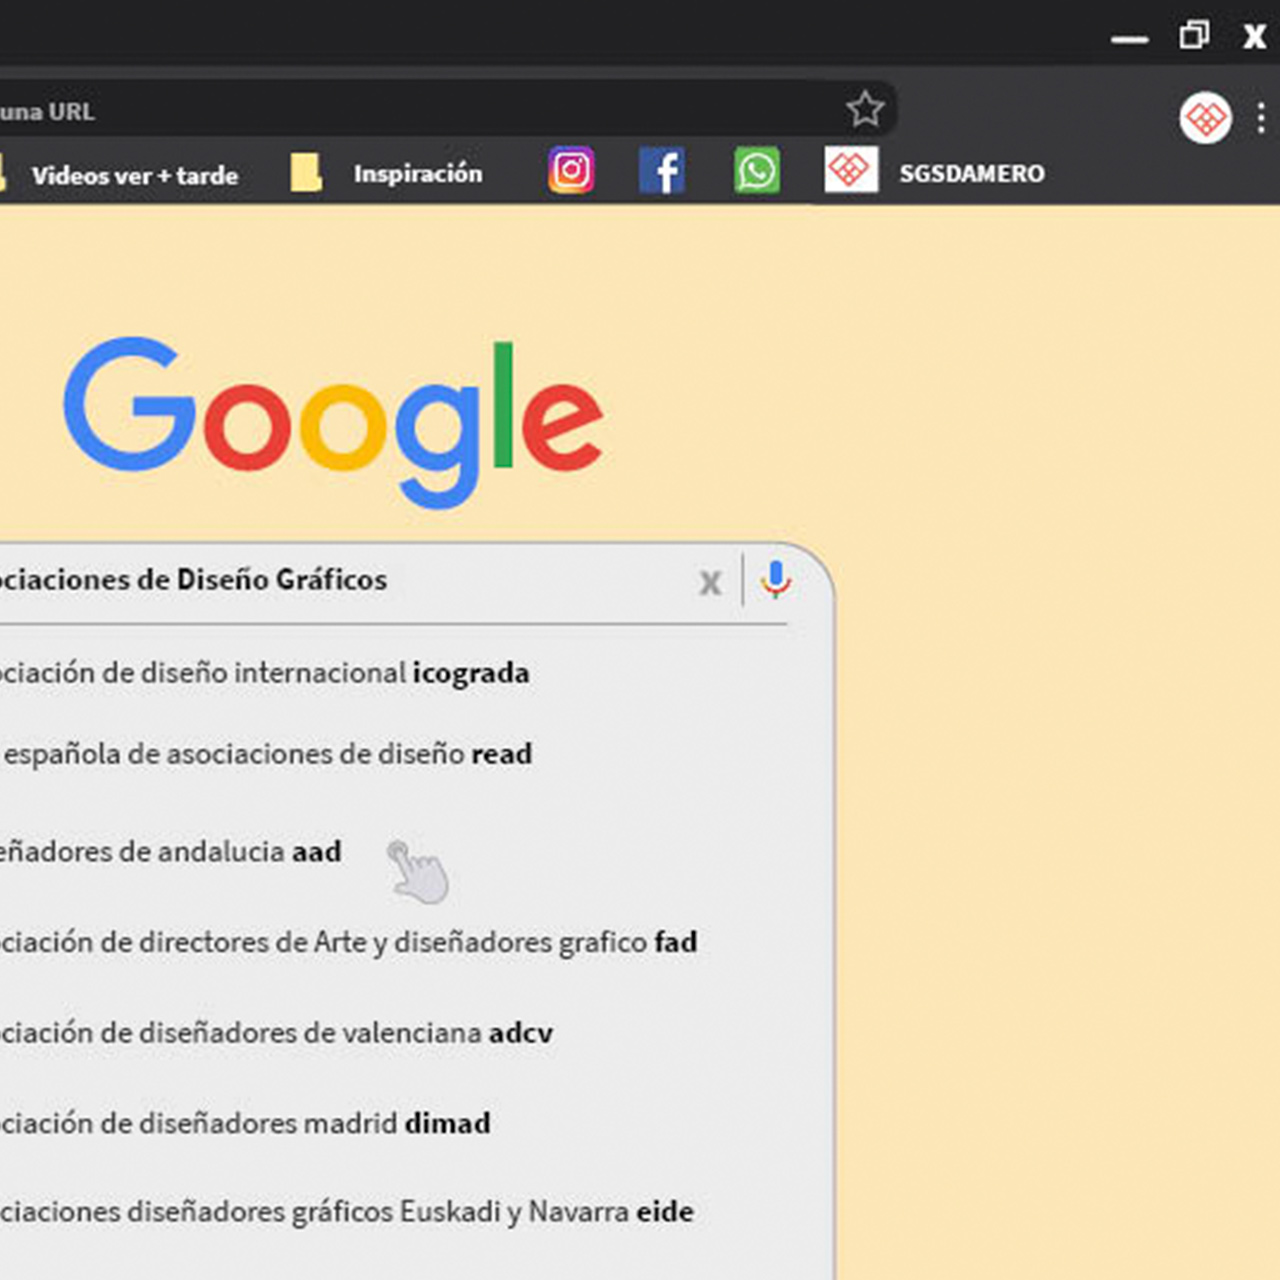
Task: Start voice search with microphone icon
Action: pos(775,580)
